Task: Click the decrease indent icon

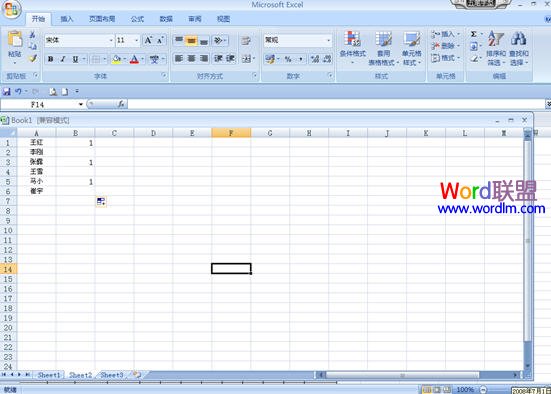Action: tap(218, 58)
